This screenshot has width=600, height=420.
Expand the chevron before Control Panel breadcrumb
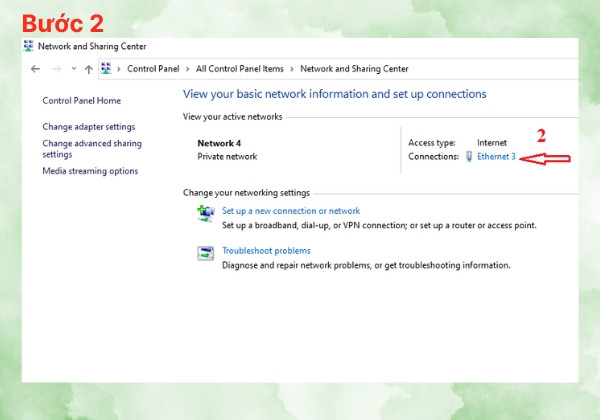coord(119,69)
